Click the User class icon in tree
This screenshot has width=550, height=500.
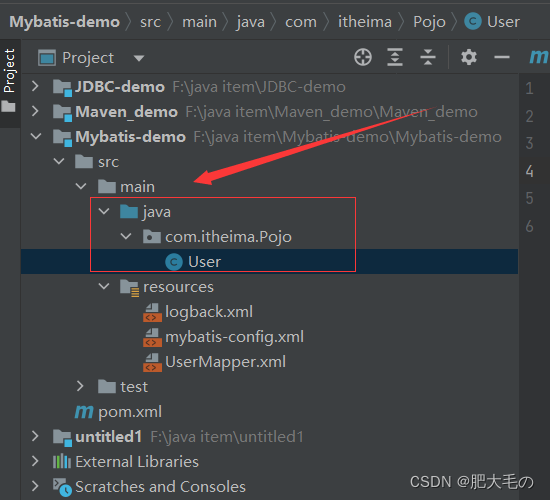click(174, 262)
